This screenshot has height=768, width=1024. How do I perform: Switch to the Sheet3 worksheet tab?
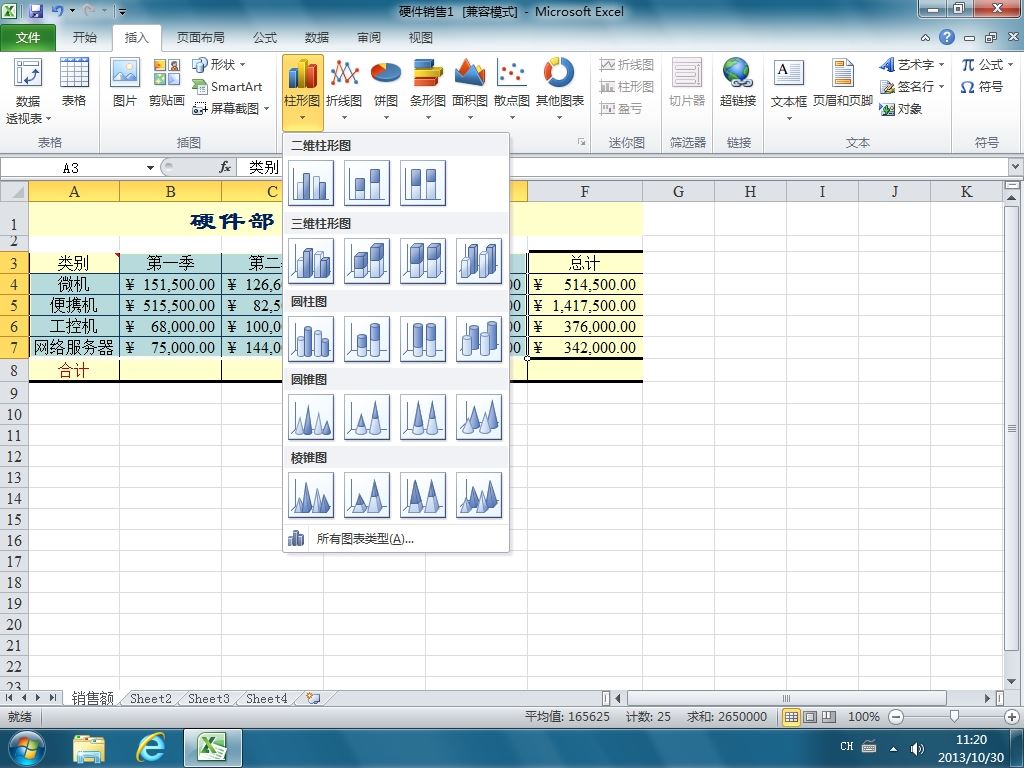click(x=209, y=699)
